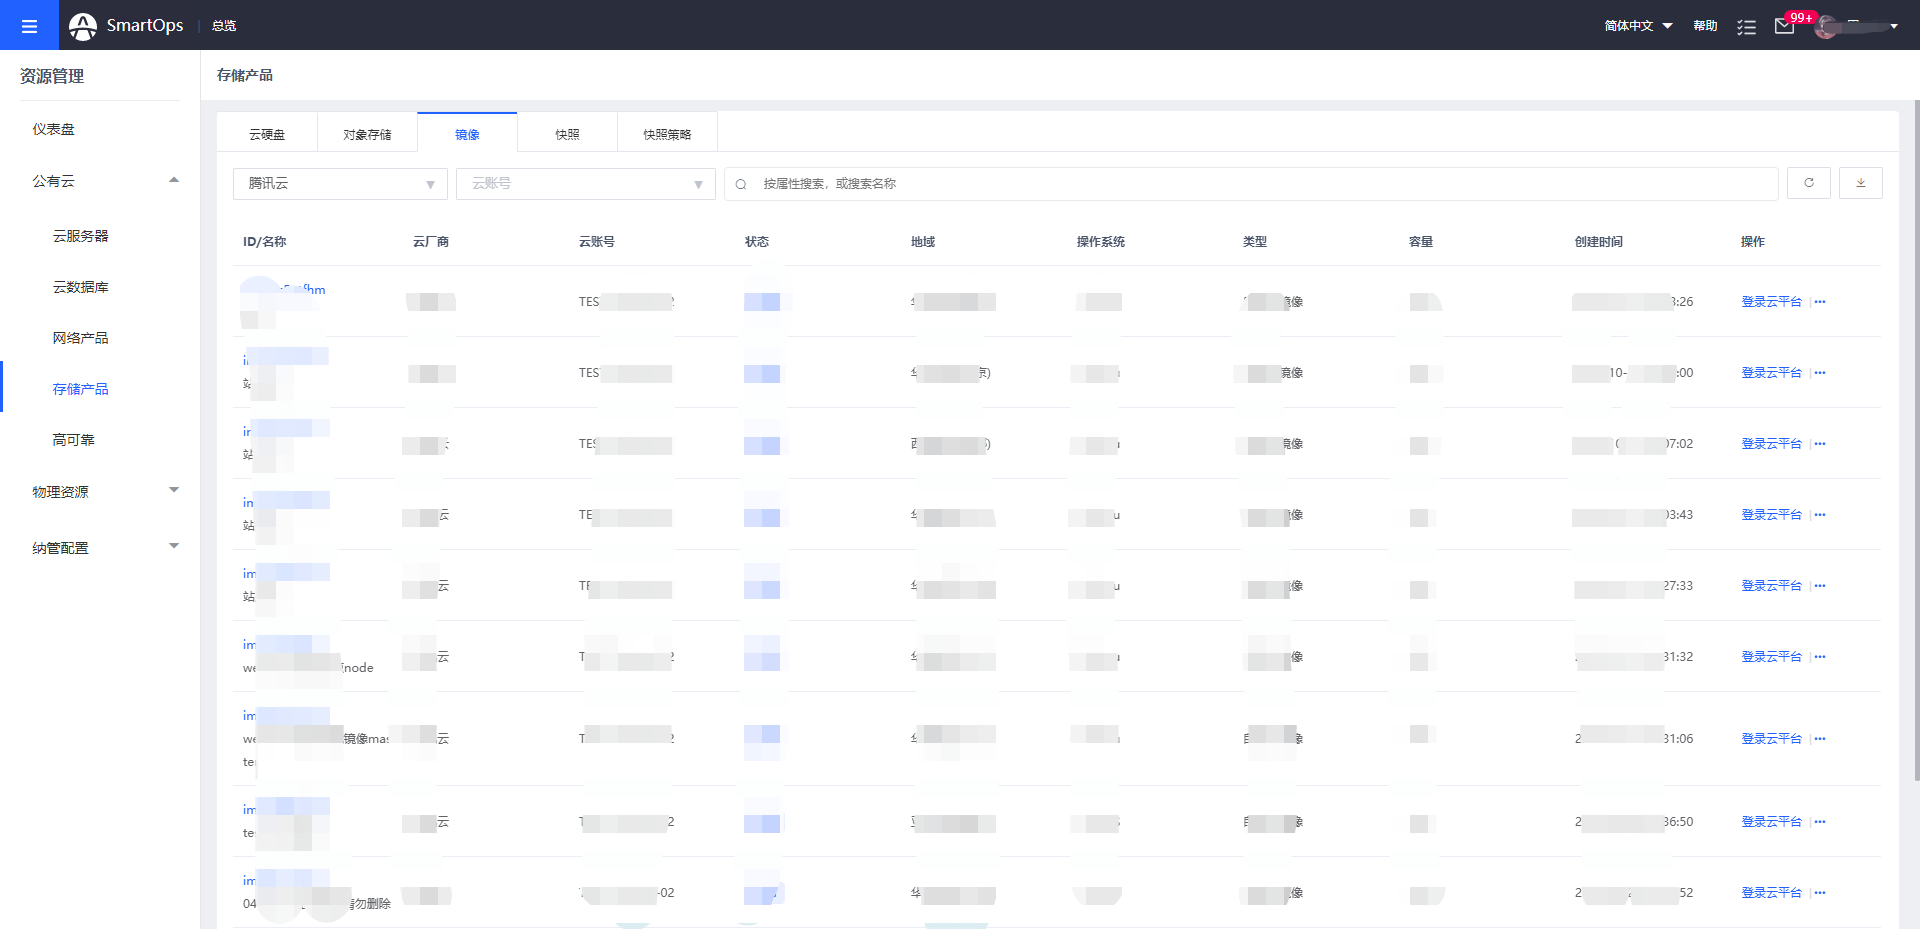This screenshot has height=929, width=1920.
Task: Open more actions for row ending 31:06
Action: point(1820,739)
